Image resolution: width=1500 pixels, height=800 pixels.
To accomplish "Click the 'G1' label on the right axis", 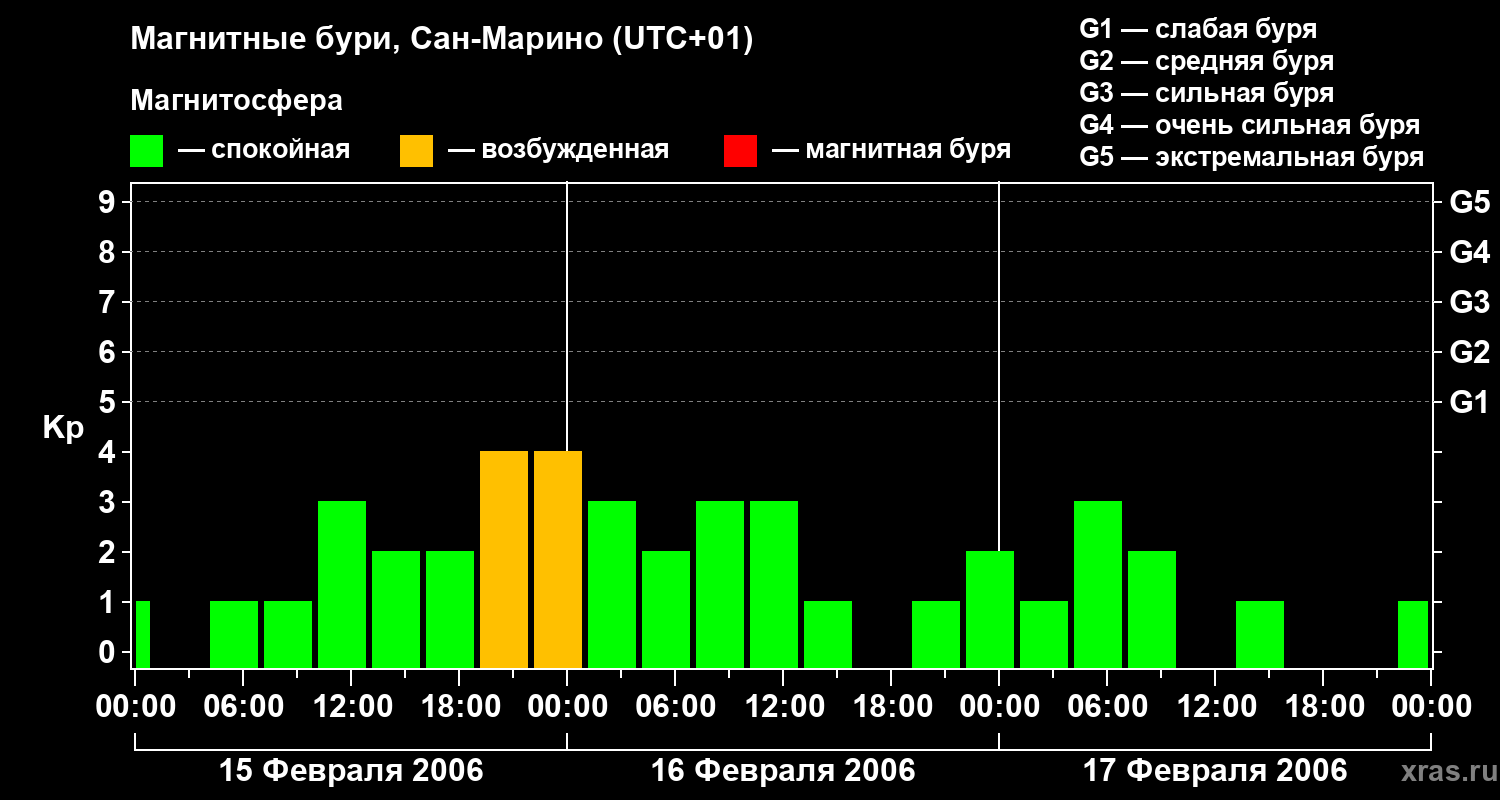I will [1469, 402].
